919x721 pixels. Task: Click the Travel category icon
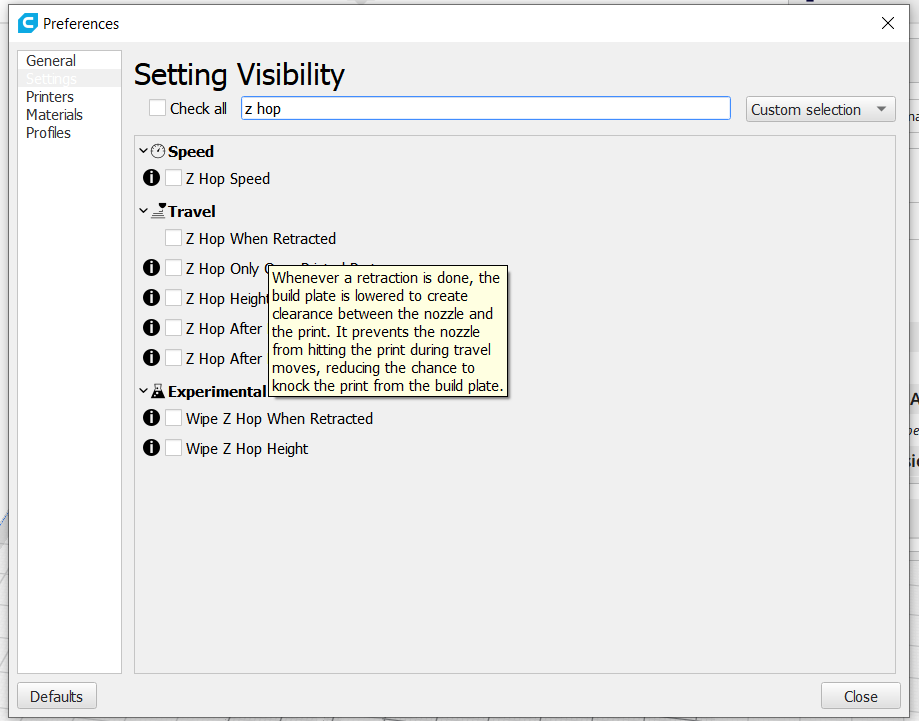(158, 211)
